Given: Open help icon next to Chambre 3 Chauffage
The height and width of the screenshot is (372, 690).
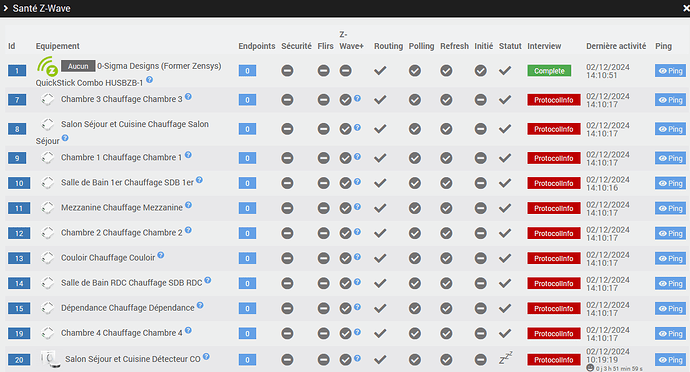Looking at the screenshot, I should click(188, 96).
